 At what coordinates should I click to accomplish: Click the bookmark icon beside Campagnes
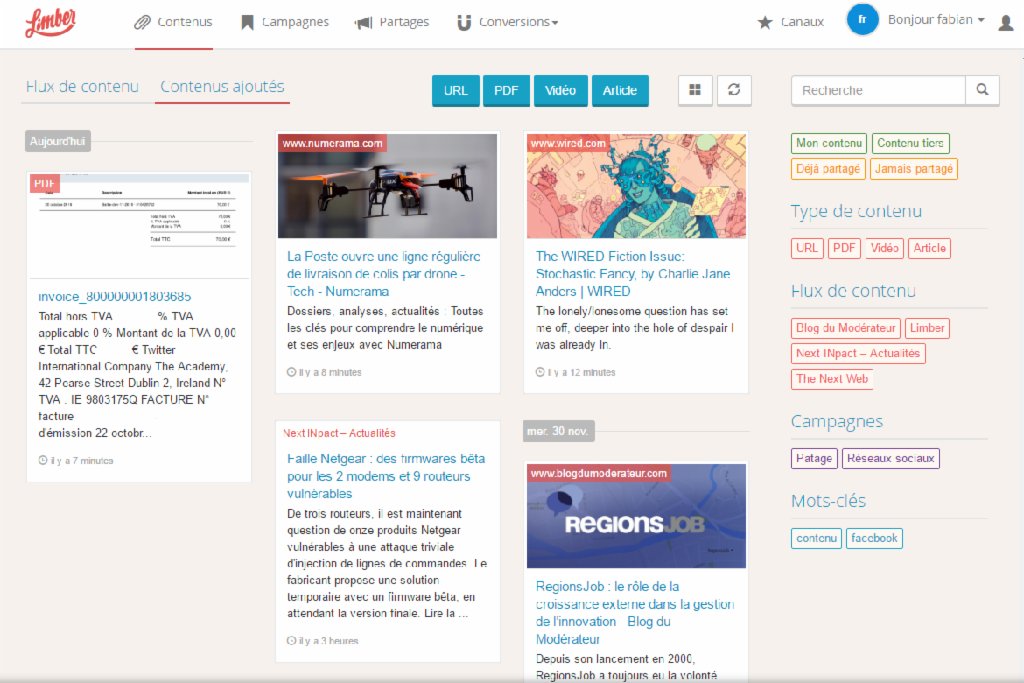pos(247,23)
